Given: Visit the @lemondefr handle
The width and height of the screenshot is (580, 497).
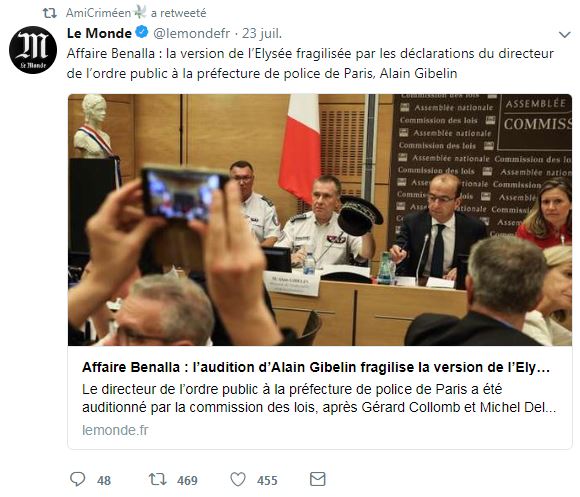Looking at the screenshot, I should pos(192,33).
